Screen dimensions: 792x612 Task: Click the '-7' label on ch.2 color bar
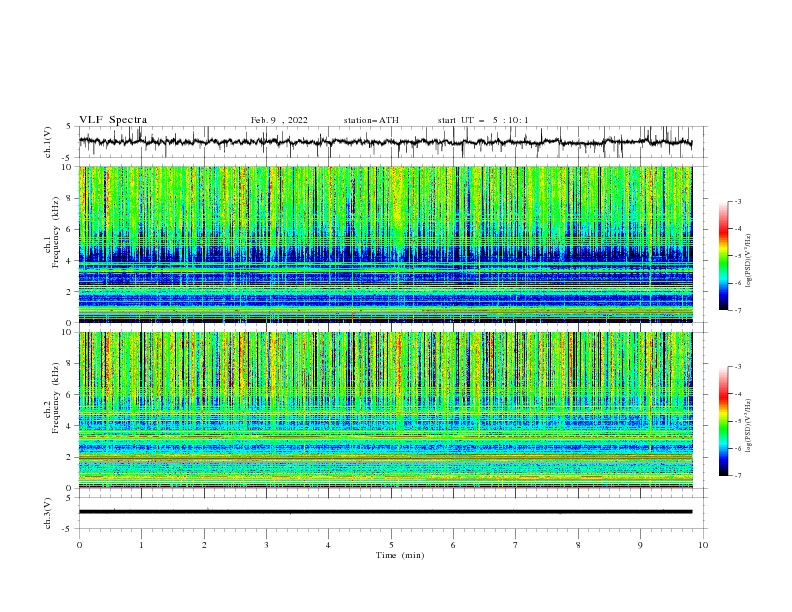pyautogui.click(x=737, y=475)
